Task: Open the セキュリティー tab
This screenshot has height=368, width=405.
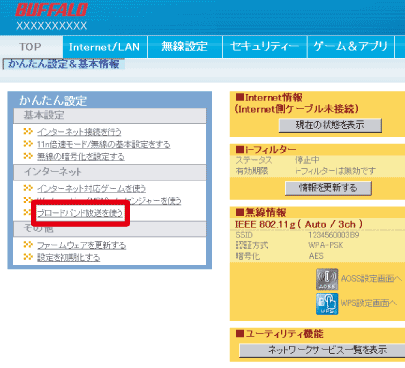Action: 265,47
